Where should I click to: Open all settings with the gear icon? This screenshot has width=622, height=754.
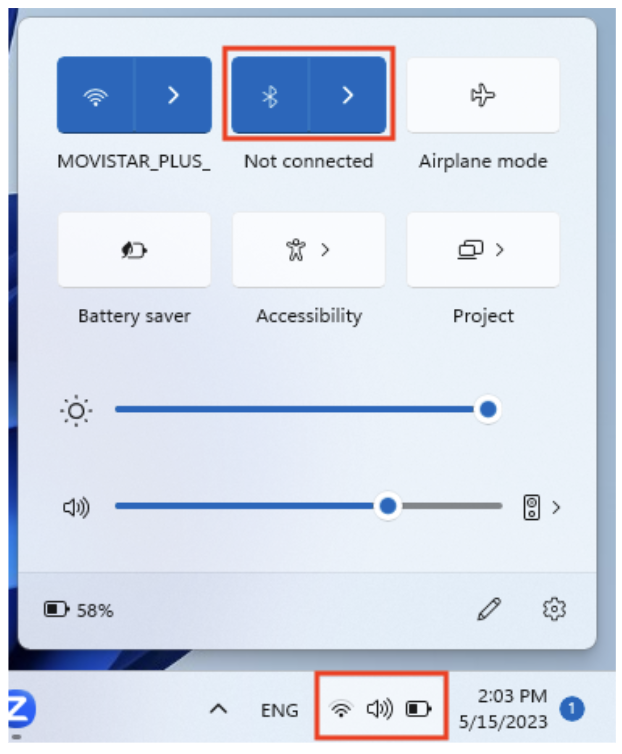[x=554, y=609]
